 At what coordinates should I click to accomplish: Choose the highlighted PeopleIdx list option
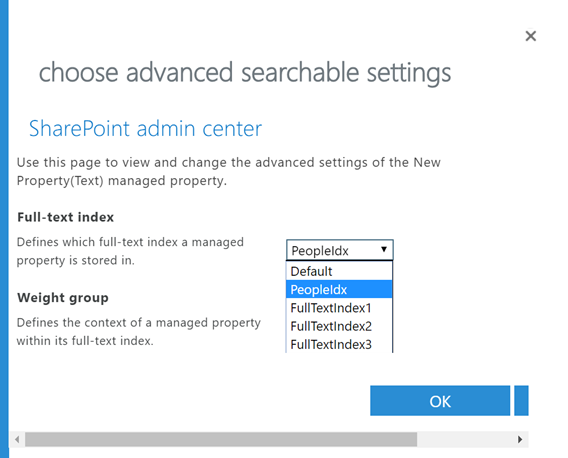[339, 289]
